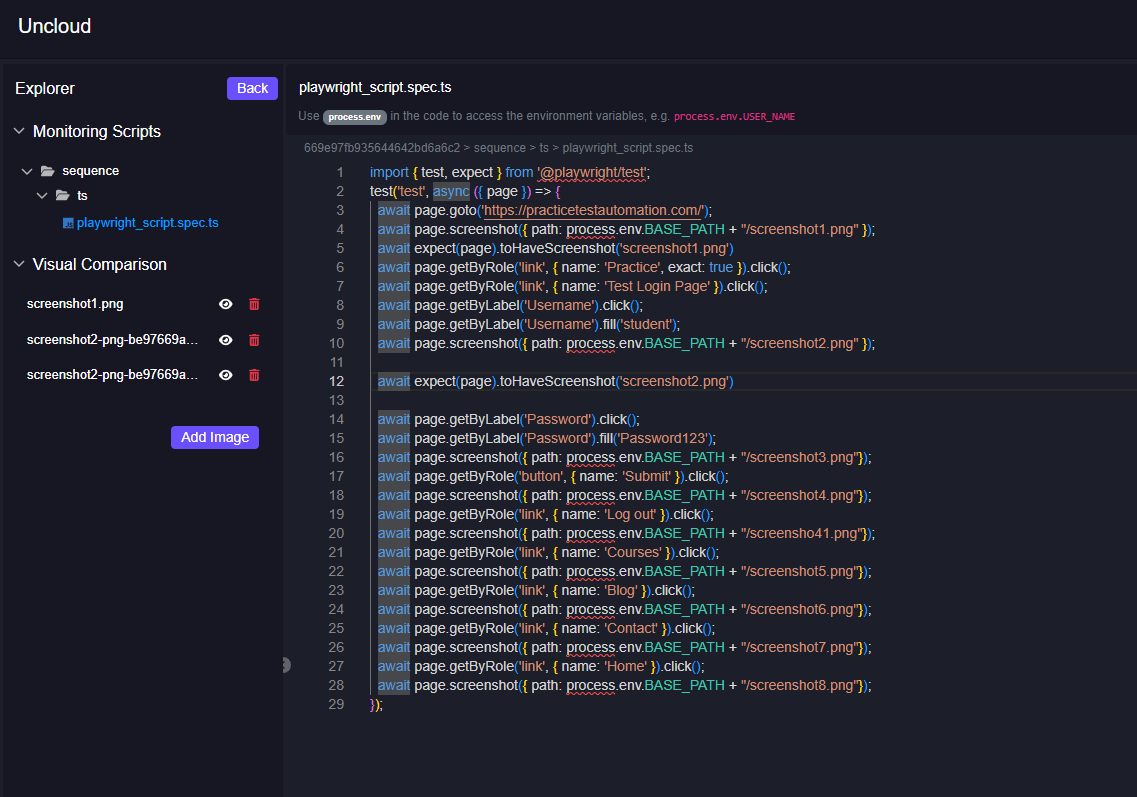Collapse the ts folder chevron
The height and width of the screenshot is (797, 1137).
click(42, 196)
